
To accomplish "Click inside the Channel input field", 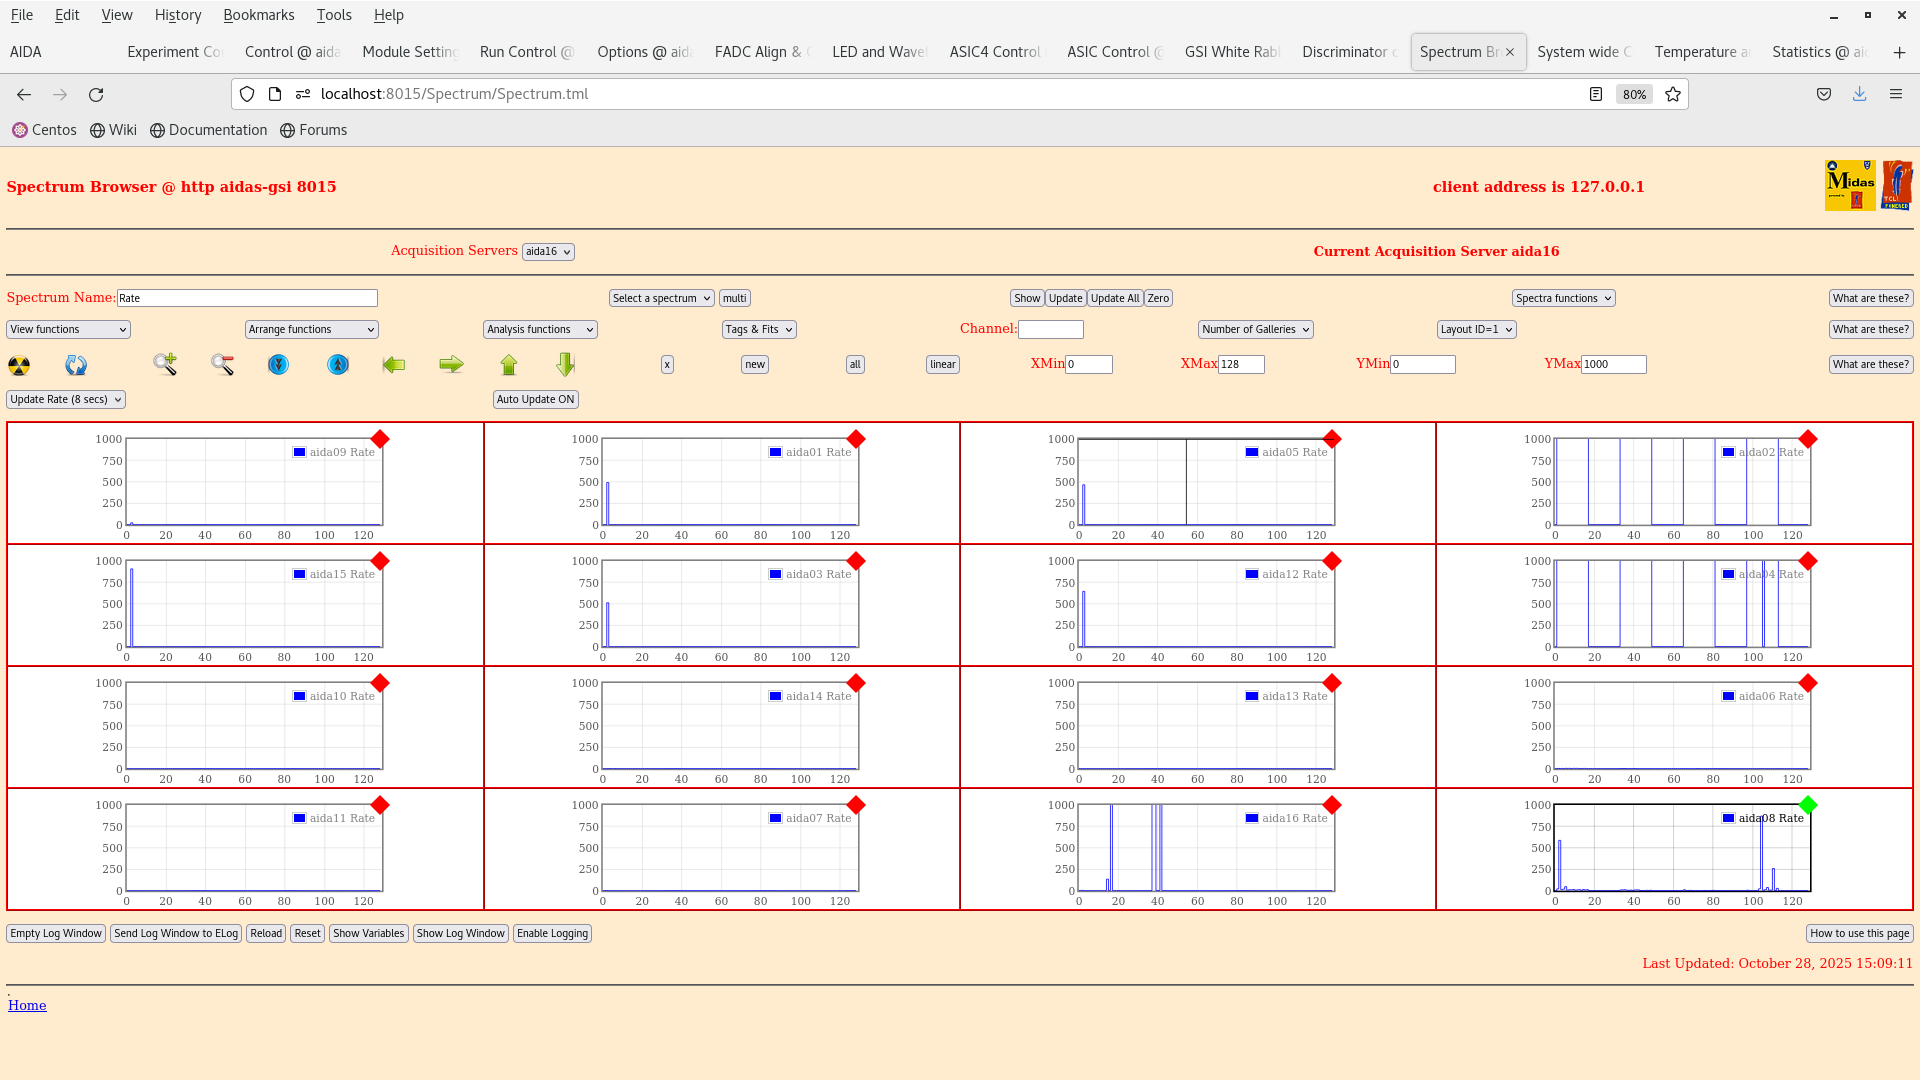I will 1051,328.
